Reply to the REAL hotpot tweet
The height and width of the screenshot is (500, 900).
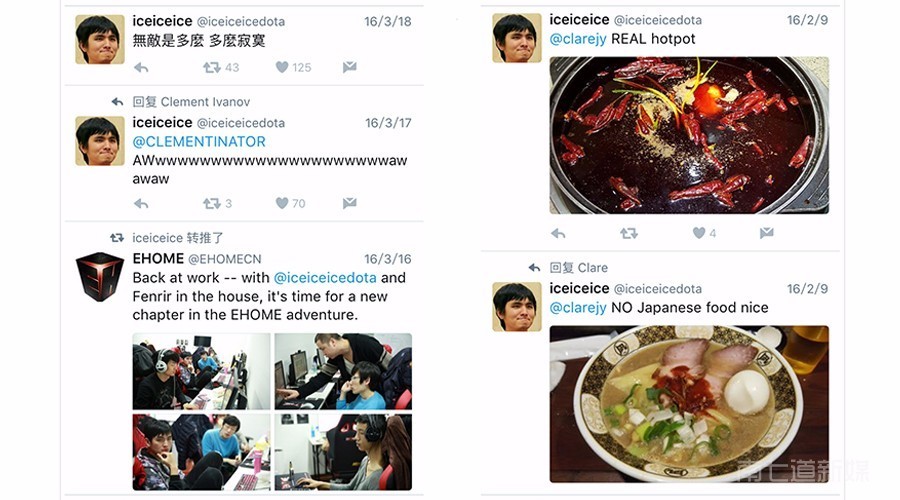pos(558,234)
